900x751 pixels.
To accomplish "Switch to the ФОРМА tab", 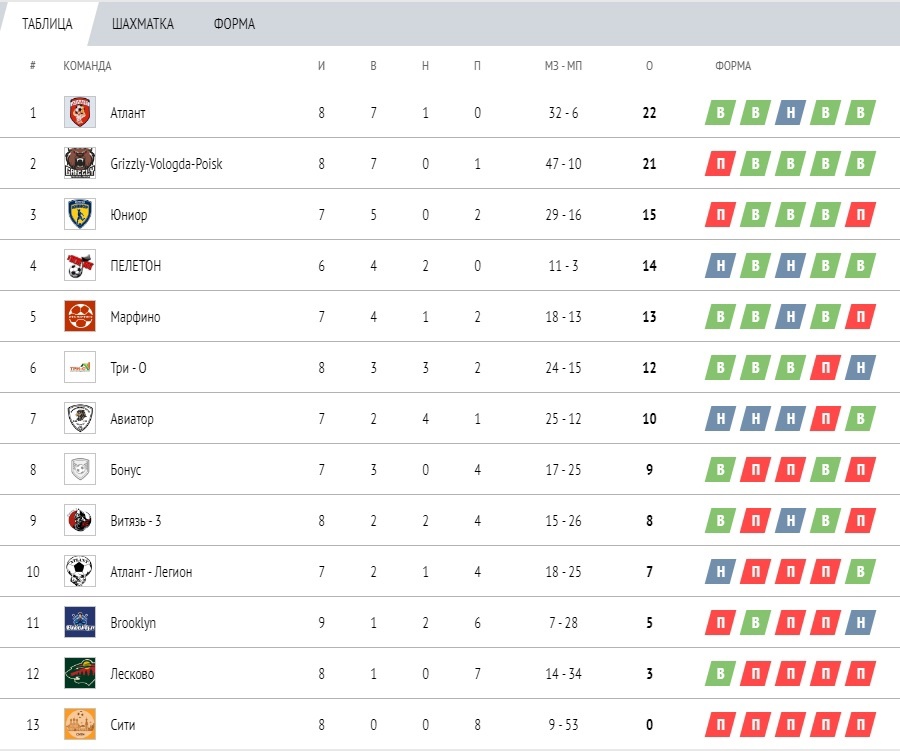I will [x=234, y=24].
